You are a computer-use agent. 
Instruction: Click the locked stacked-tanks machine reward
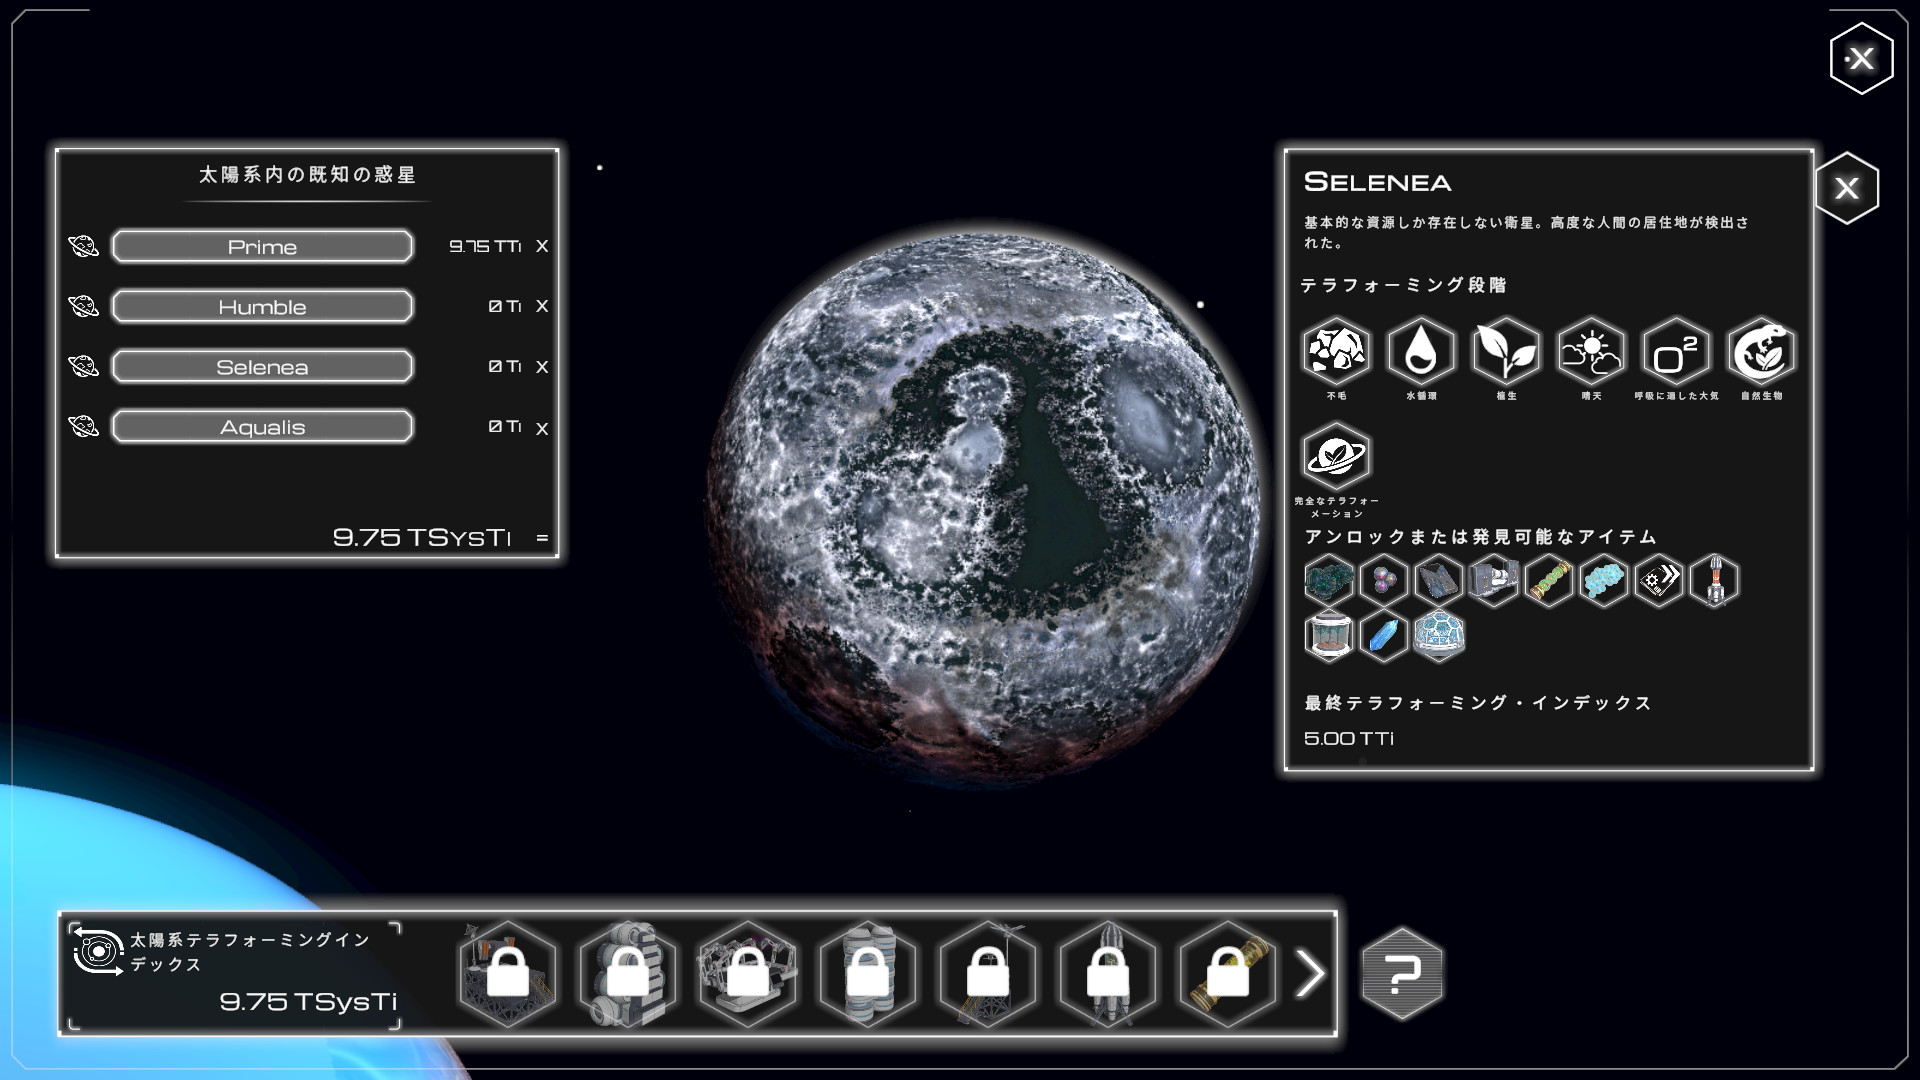628,974
